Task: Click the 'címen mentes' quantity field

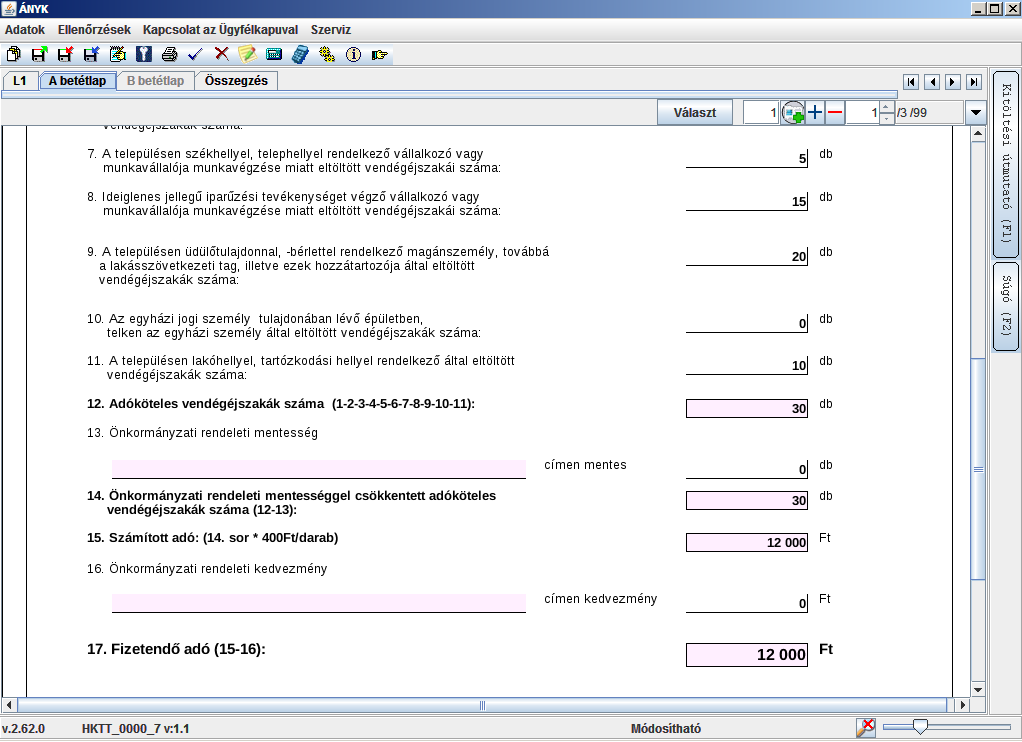Action: click(747, 469)
